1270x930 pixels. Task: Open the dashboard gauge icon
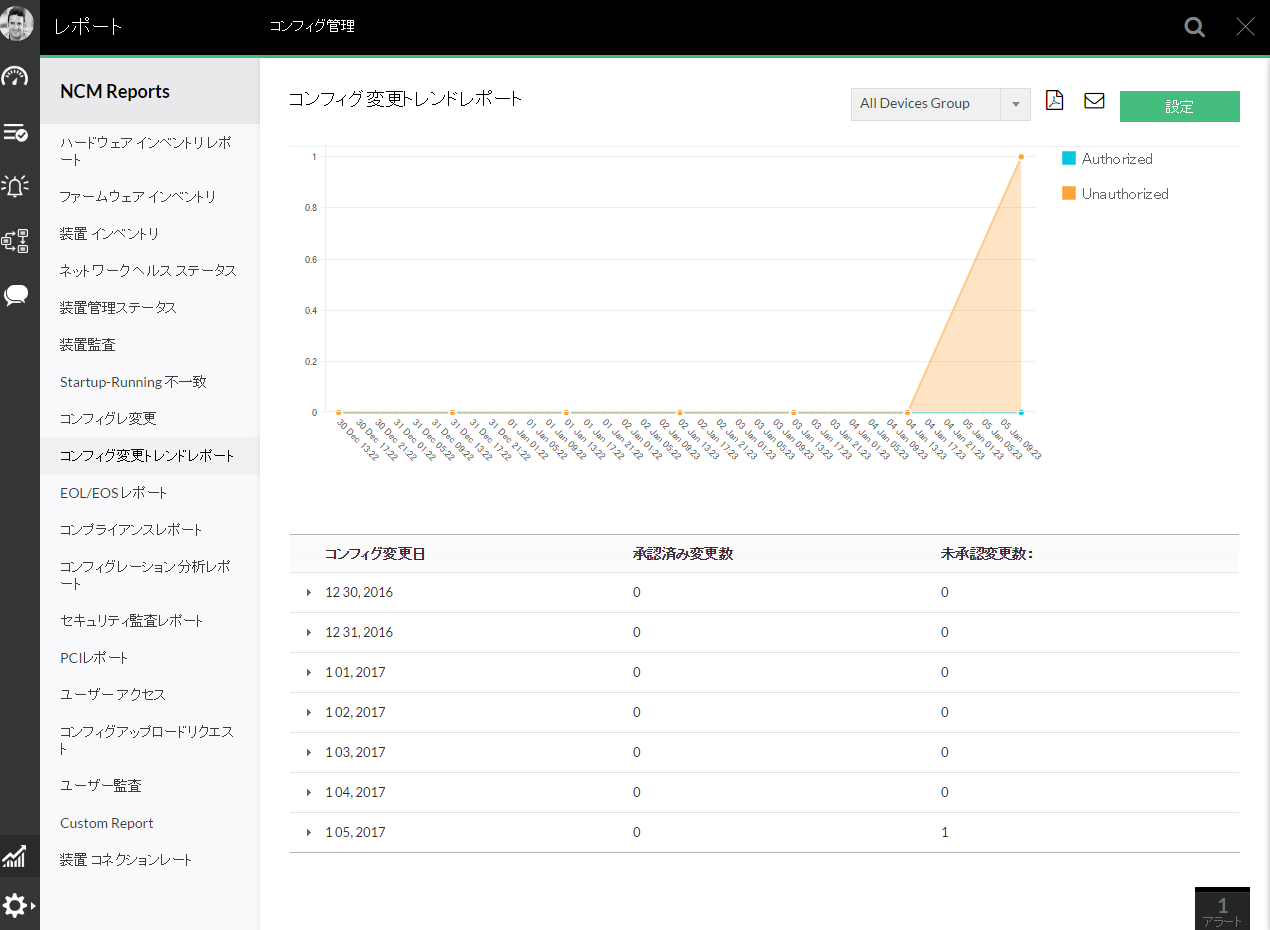click(16, 77)
